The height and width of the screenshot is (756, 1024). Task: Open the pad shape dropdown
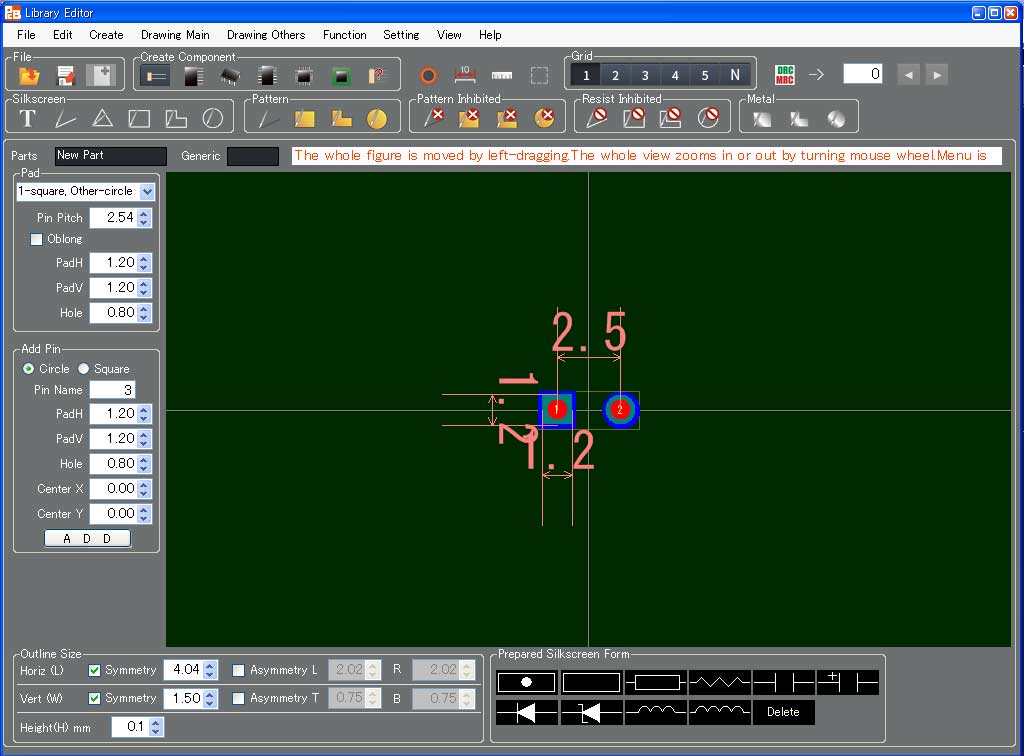(147, 192)
